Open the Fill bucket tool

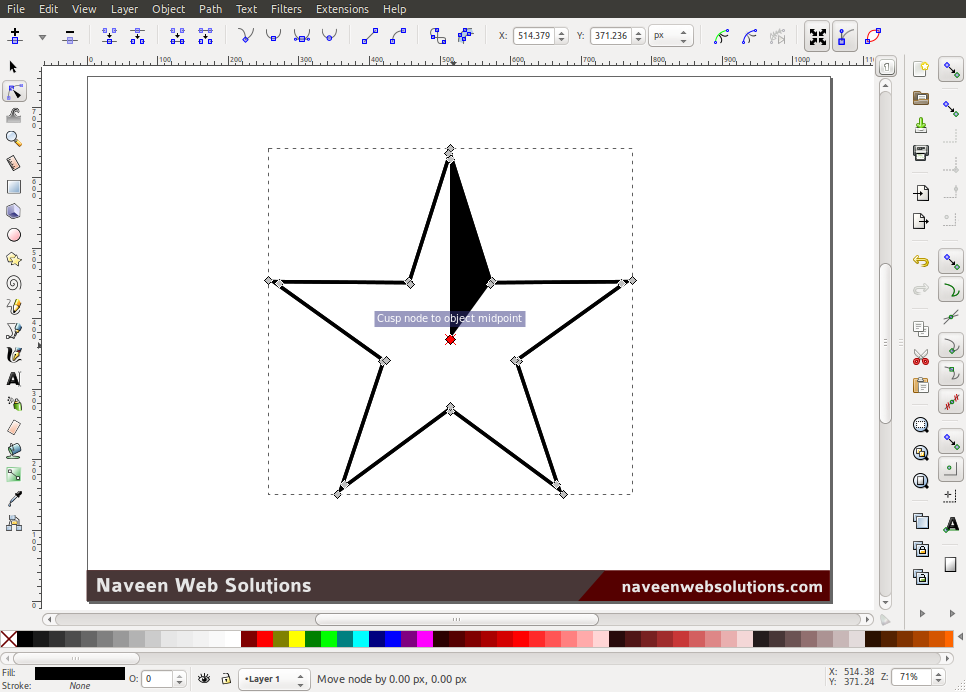(14, 450)
